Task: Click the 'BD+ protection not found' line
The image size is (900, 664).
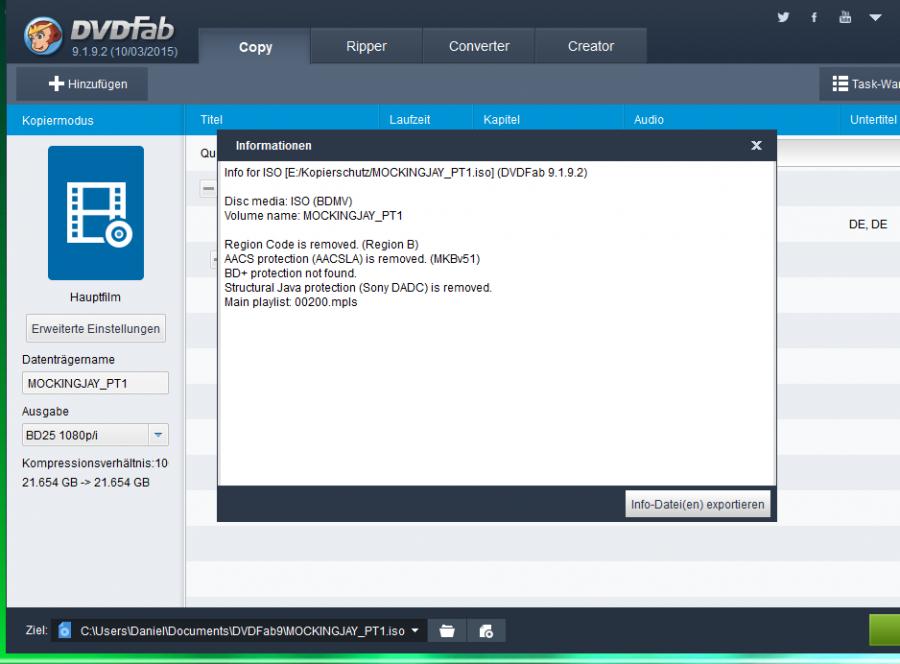Action: click(290, 273)
